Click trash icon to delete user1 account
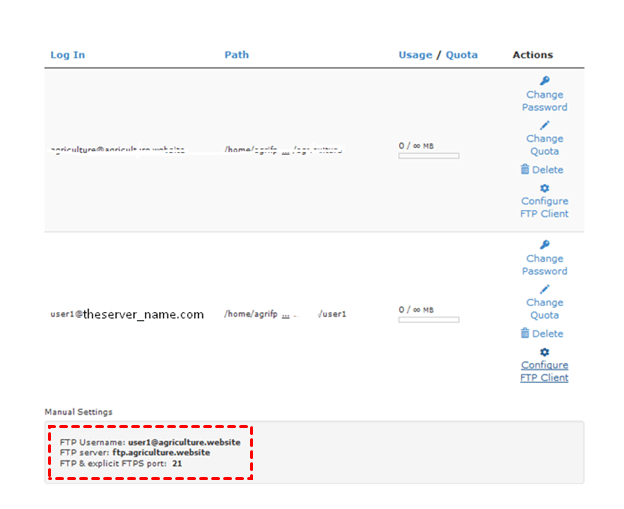This screenshot has width=624, height=509. coord(525,333)
